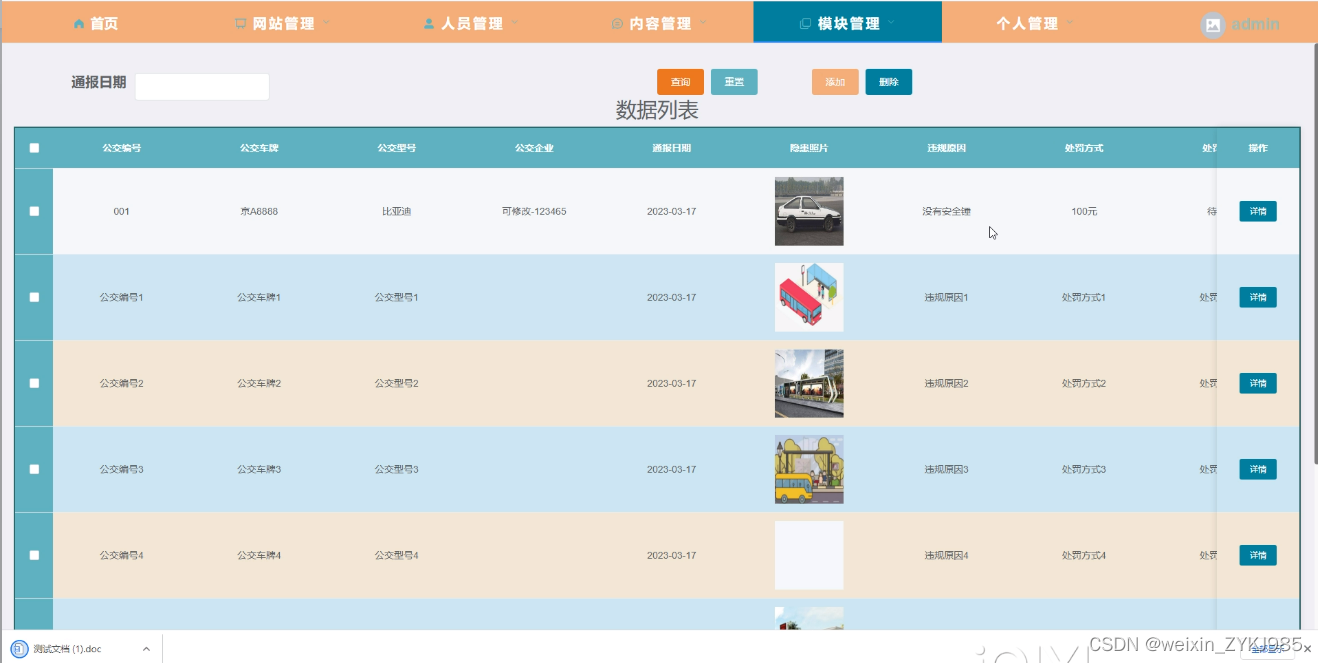Click the plate cell 京A8888
The image size is (1318, 663).
pos(259,211)
